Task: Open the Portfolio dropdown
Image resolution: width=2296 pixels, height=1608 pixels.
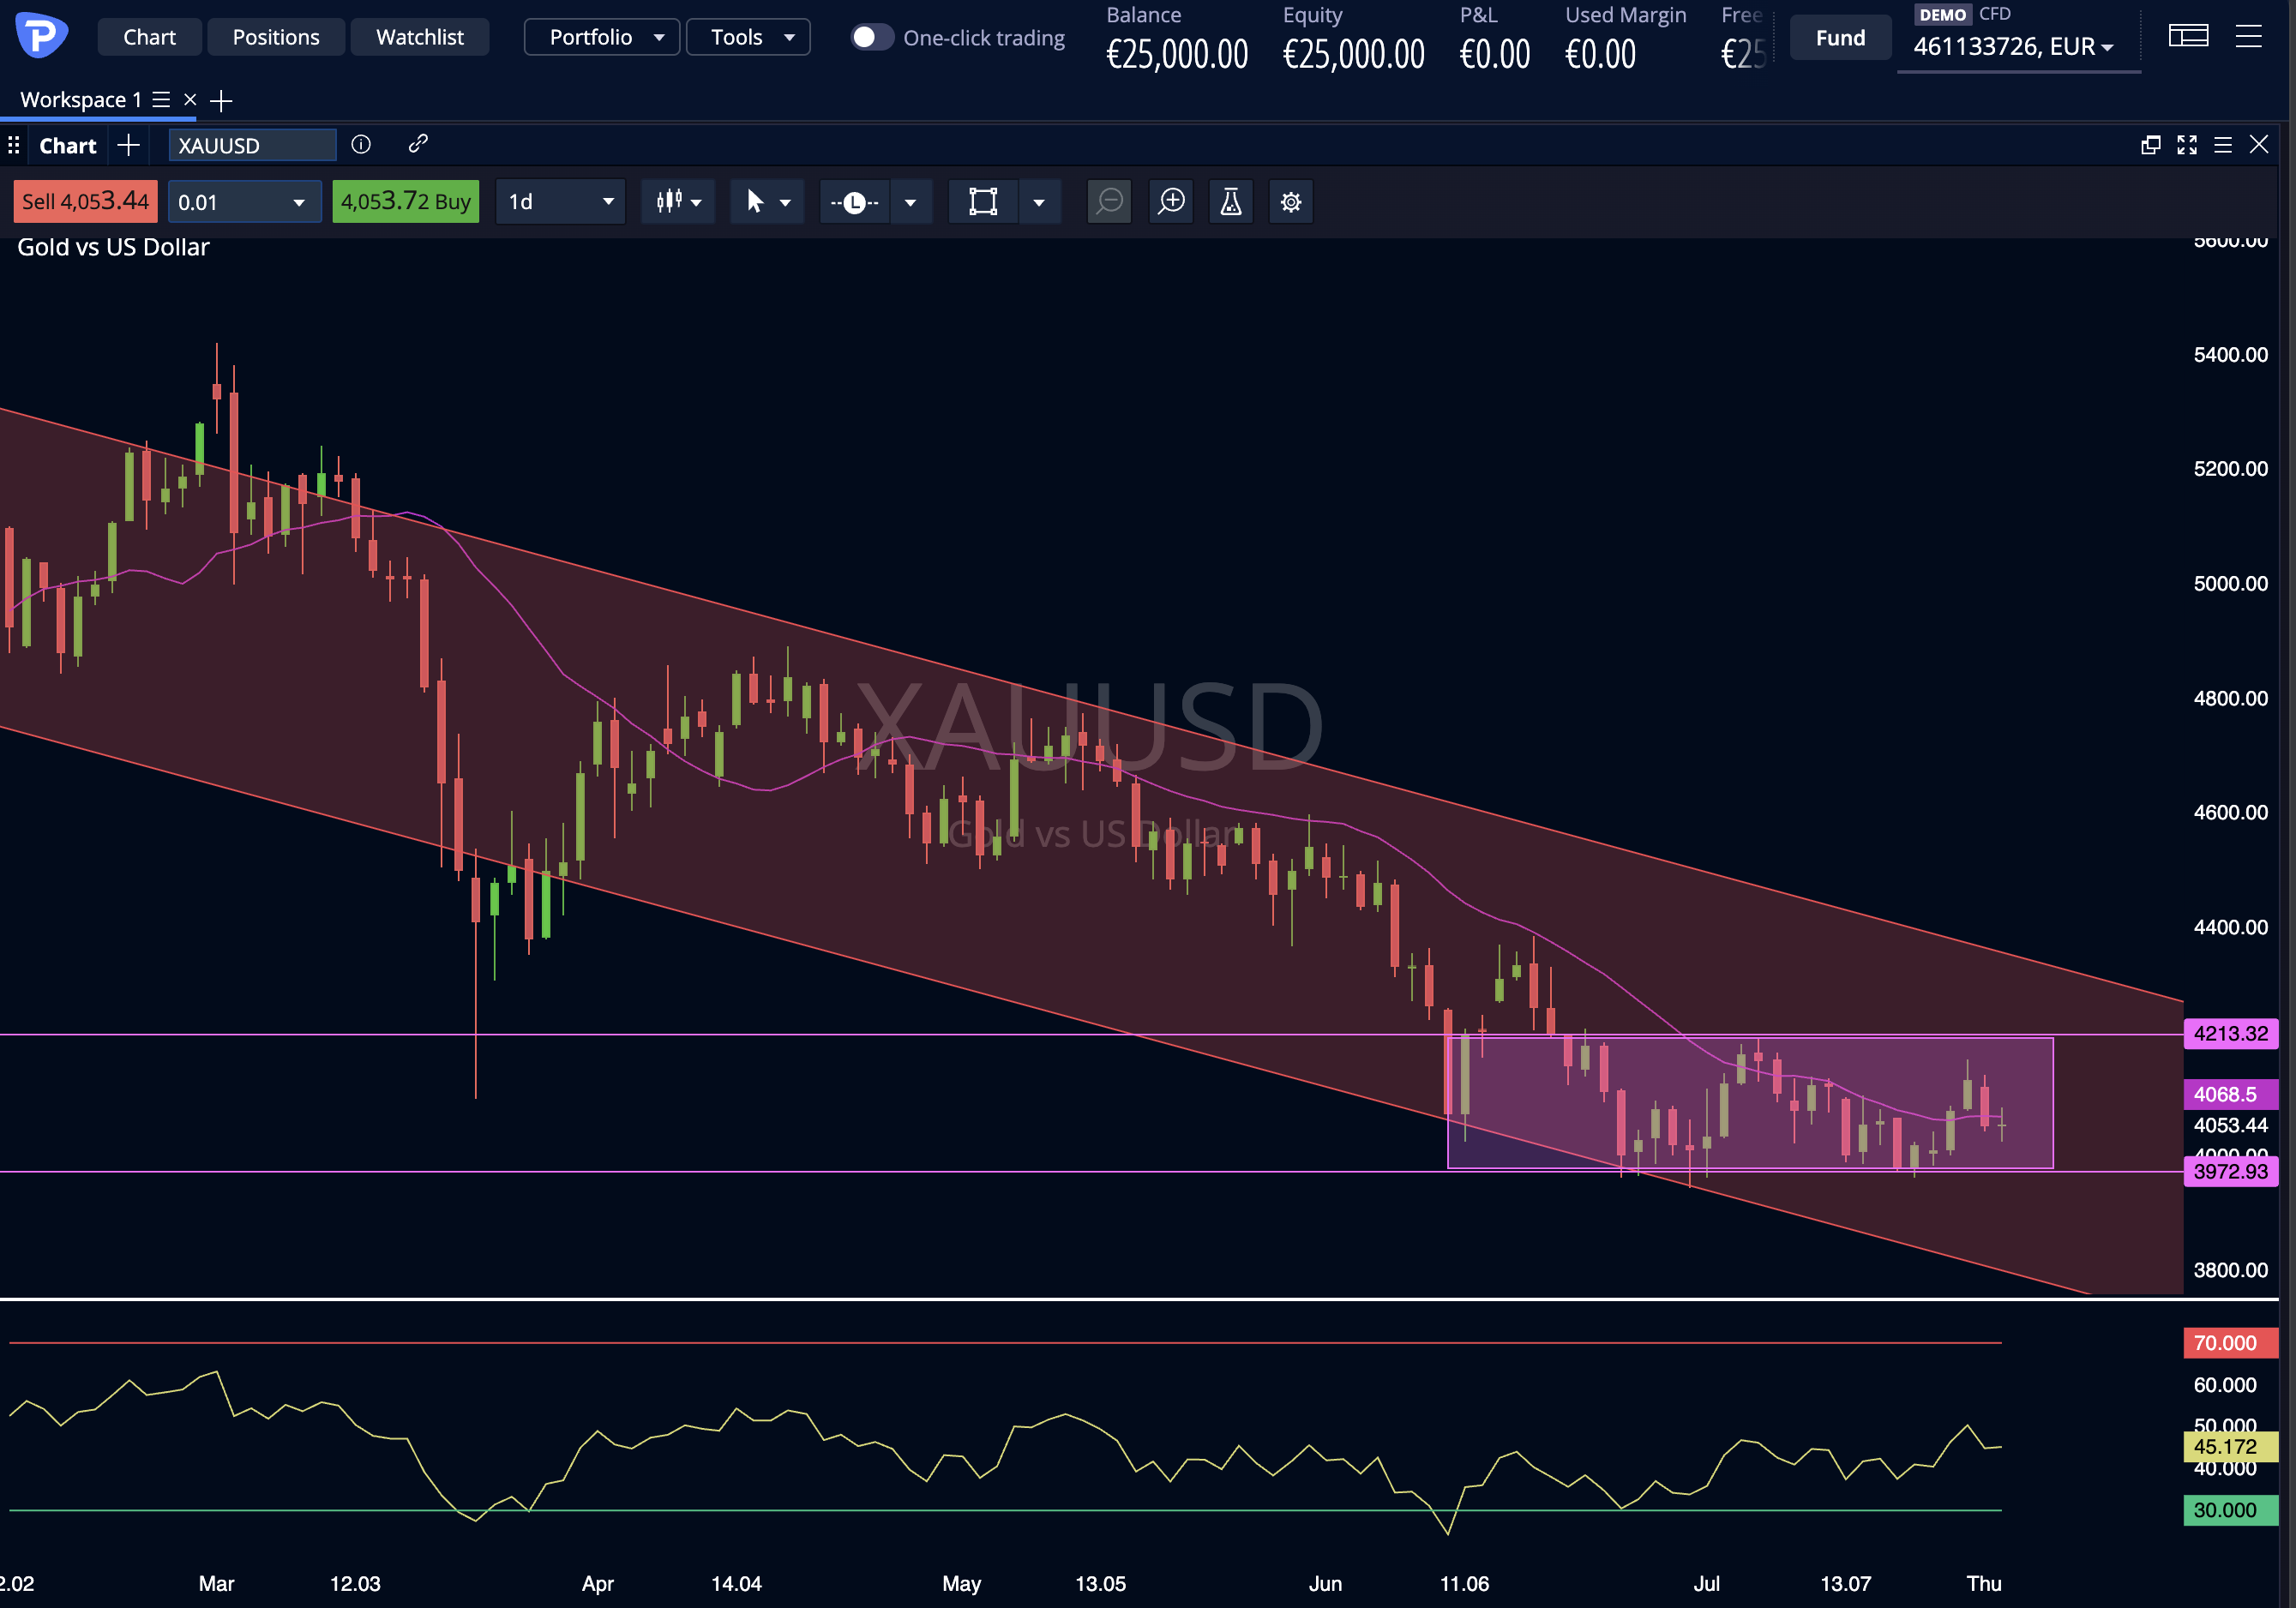Action: (x=602, y=38)
